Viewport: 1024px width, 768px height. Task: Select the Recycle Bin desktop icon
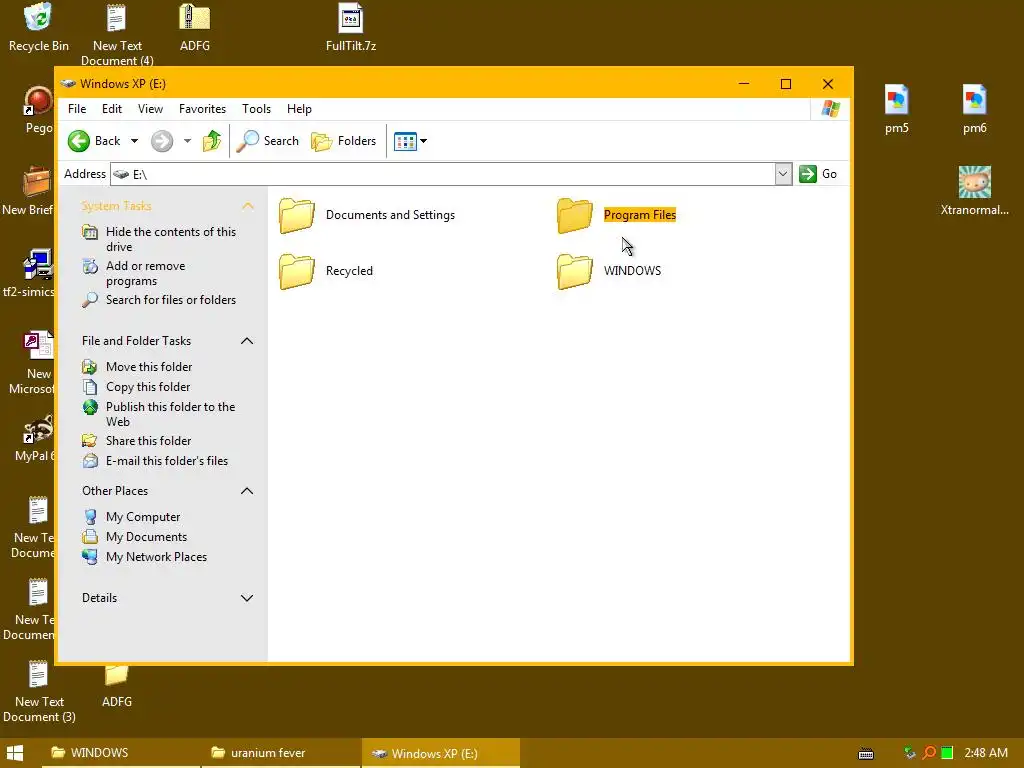(x=39, y=27)
